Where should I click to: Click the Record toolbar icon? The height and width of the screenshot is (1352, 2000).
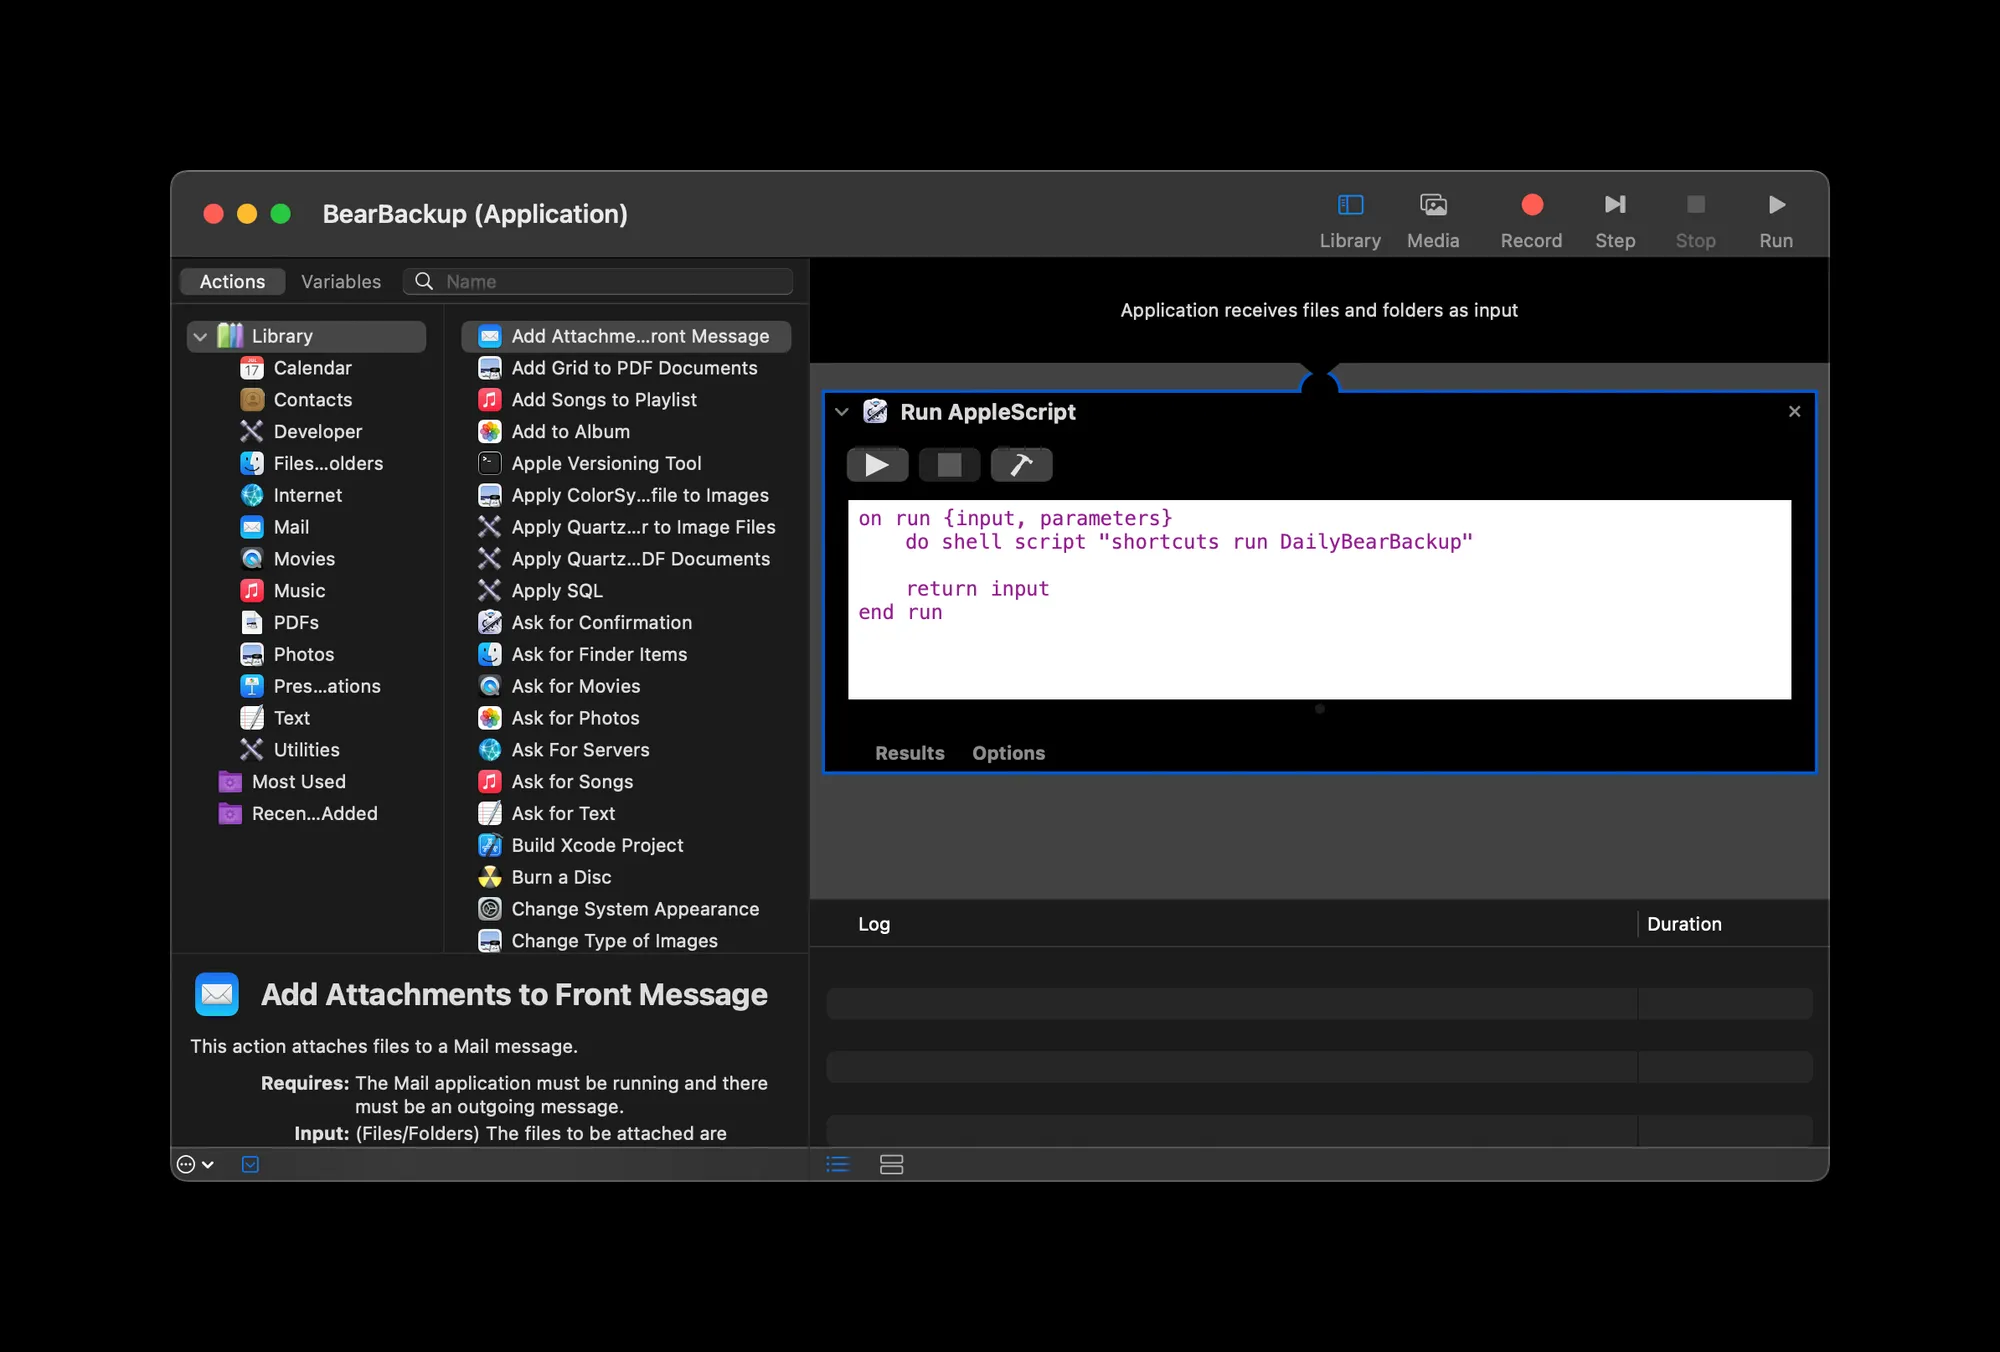tap(1531, 205)
